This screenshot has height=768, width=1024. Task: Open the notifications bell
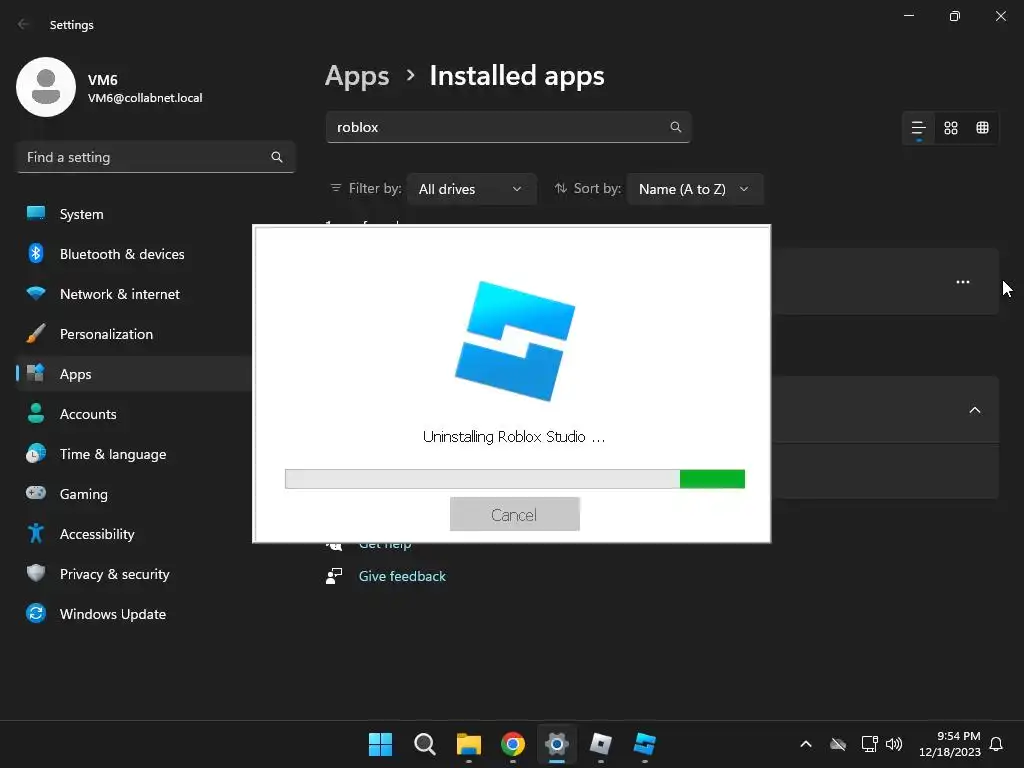point(997,744)
